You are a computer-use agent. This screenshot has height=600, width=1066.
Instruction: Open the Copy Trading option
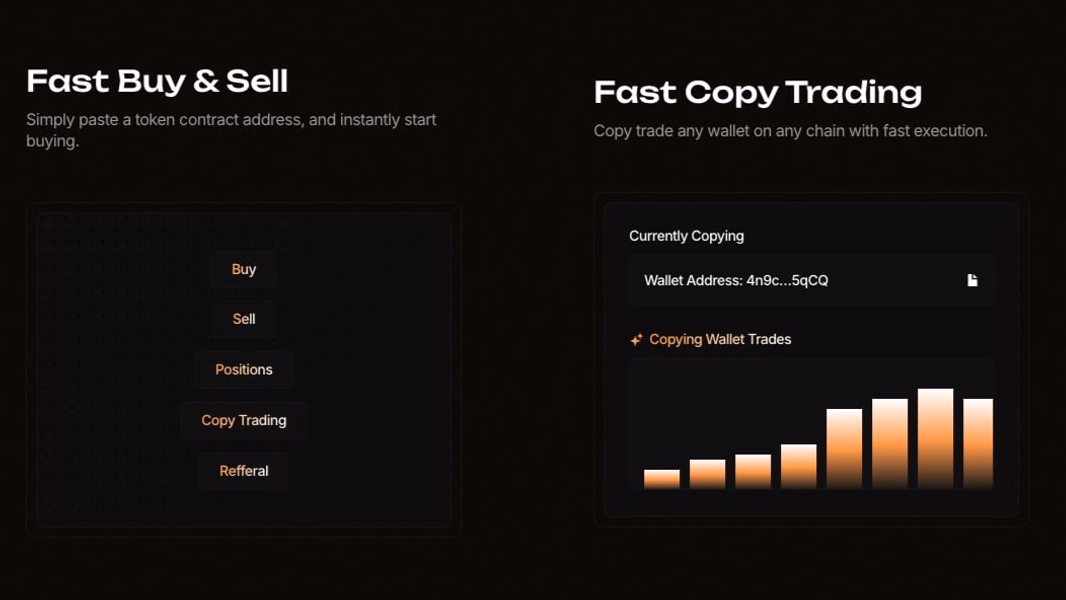tap(243, 420)
